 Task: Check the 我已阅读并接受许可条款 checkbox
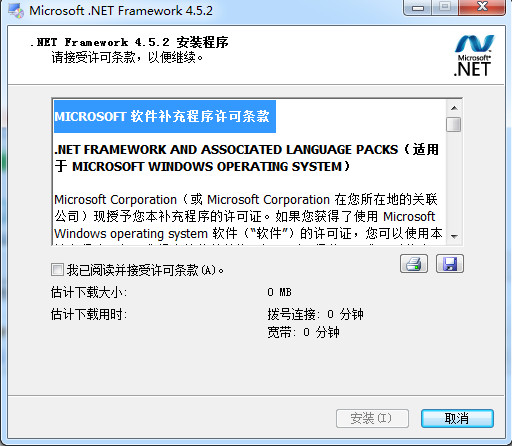[57, 269]
